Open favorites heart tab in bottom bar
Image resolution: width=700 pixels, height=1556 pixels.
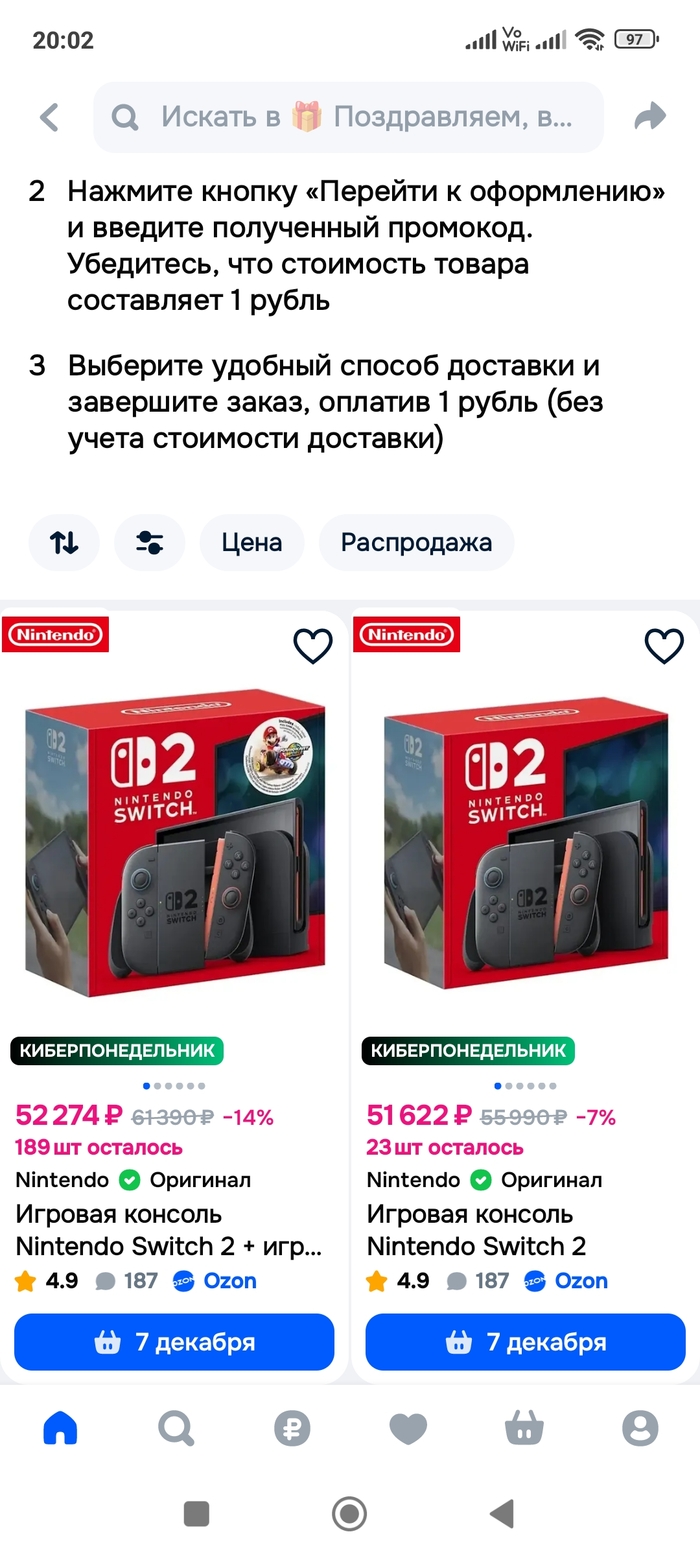coord(408,1428)
